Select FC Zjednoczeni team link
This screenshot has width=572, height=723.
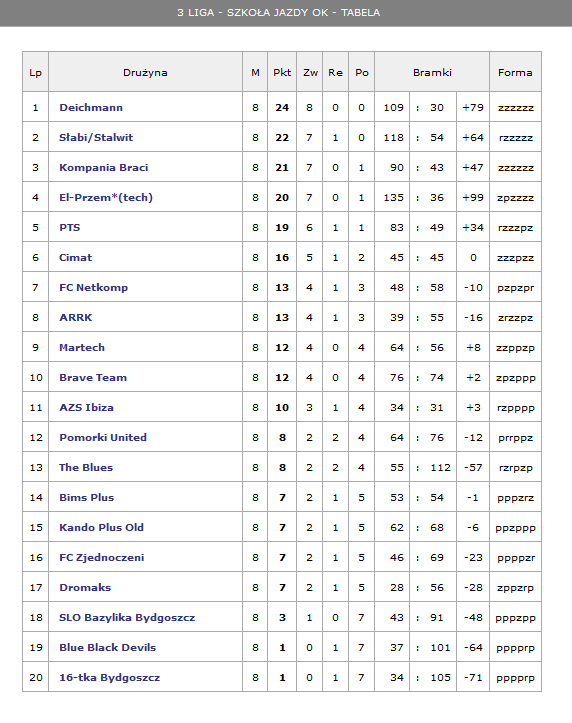pyautogui.click(x=102, y=557)
